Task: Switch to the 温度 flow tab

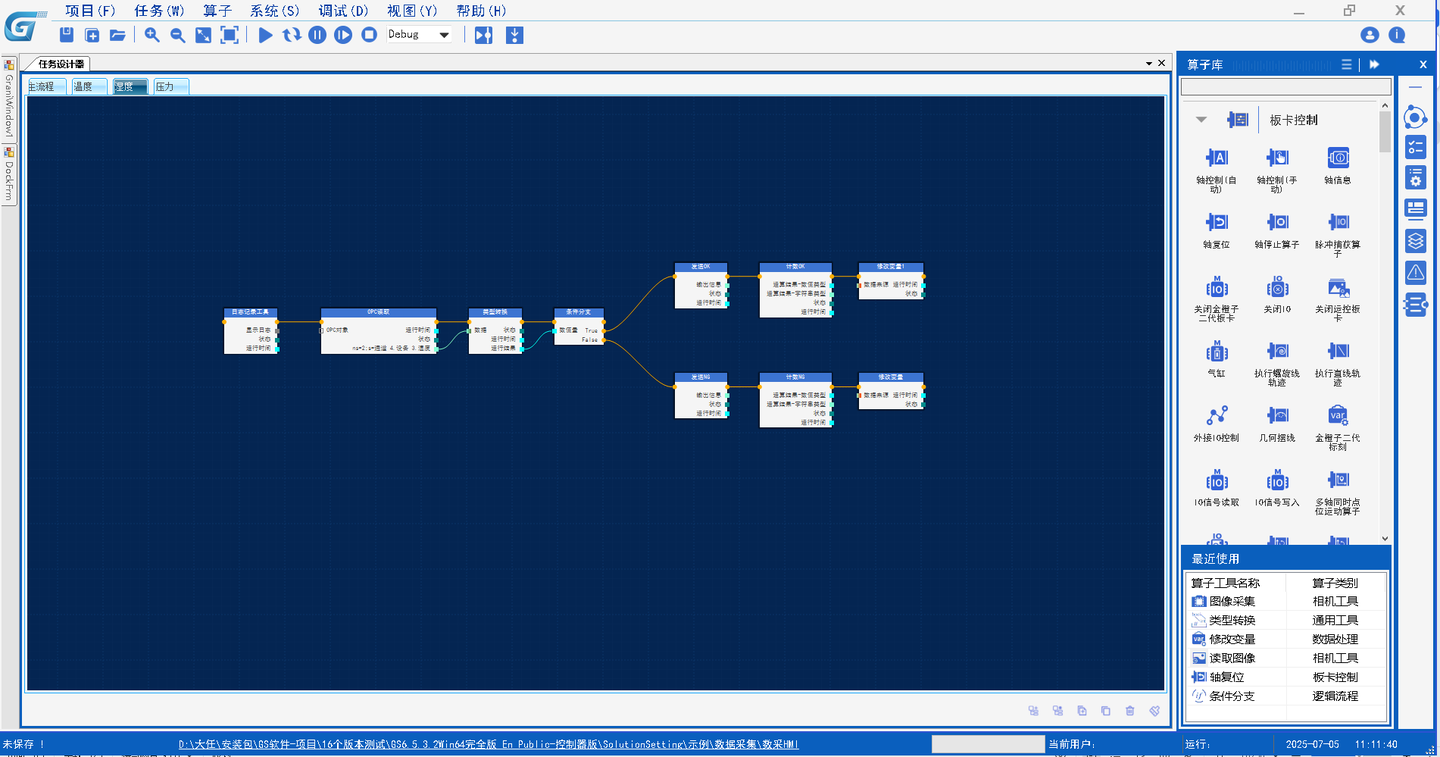Action: 88,87
